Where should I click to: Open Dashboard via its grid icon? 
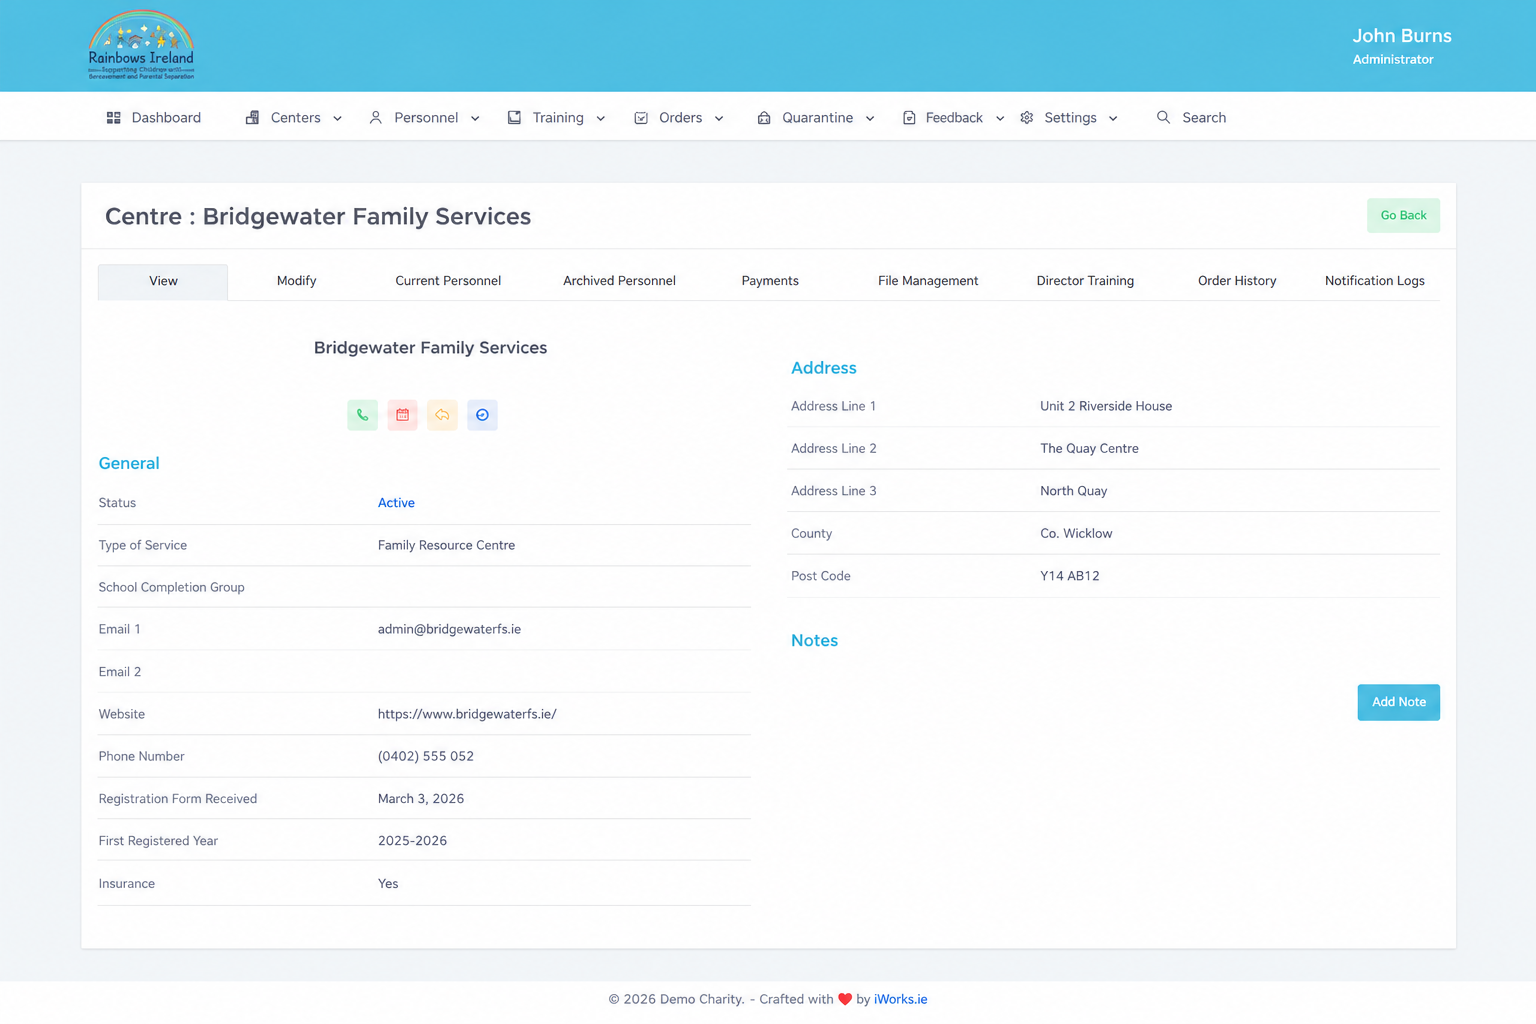[x=114, y=118]
